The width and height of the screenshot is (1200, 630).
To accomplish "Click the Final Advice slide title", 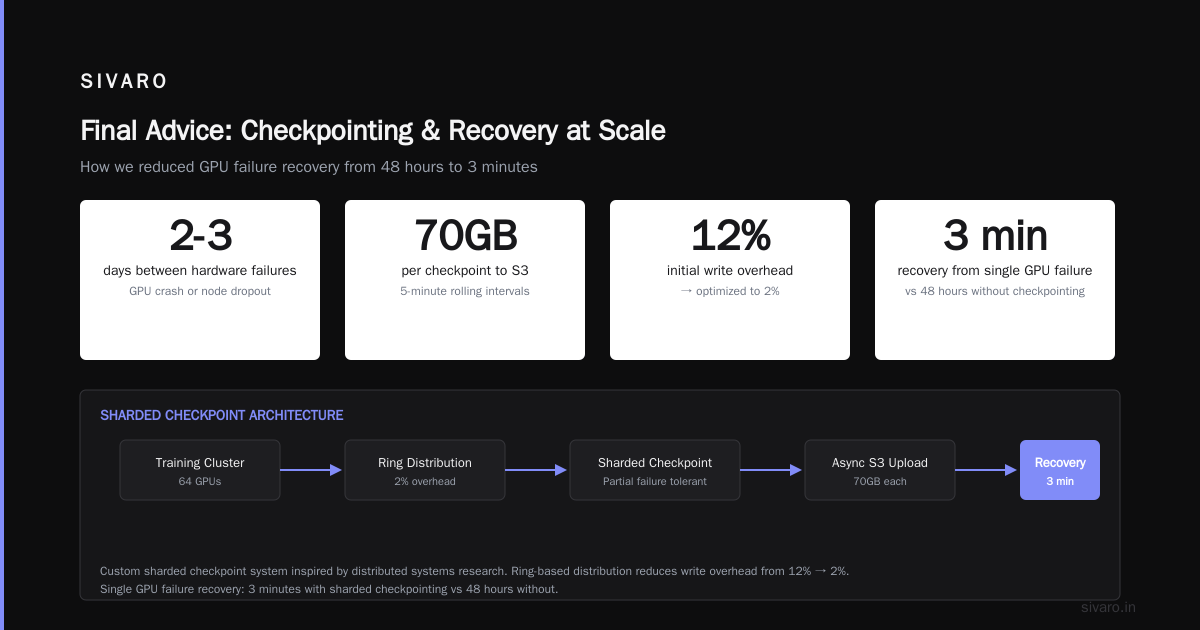I will [x=373, y=131].
